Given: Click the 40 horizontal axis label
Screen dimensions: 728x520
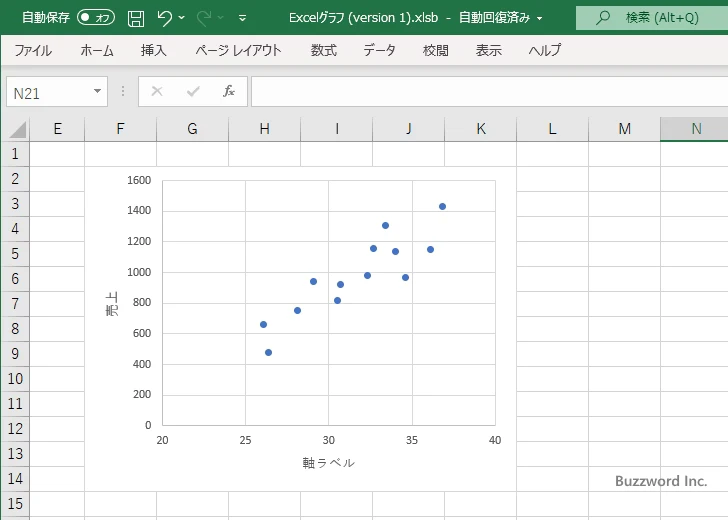Looking at the screenshot, I should 495,440.
